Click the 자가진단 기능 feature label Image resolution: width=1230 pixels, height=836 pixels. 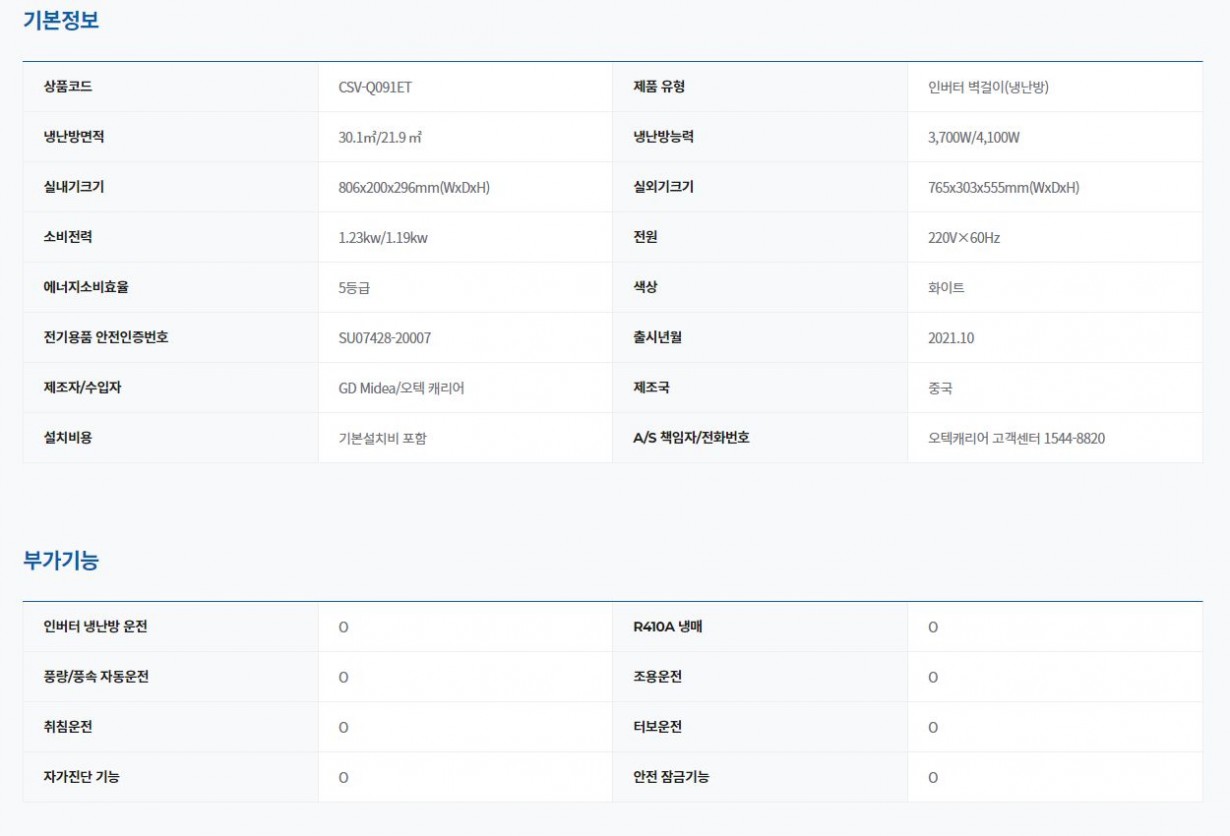click(x=81, y=777)
